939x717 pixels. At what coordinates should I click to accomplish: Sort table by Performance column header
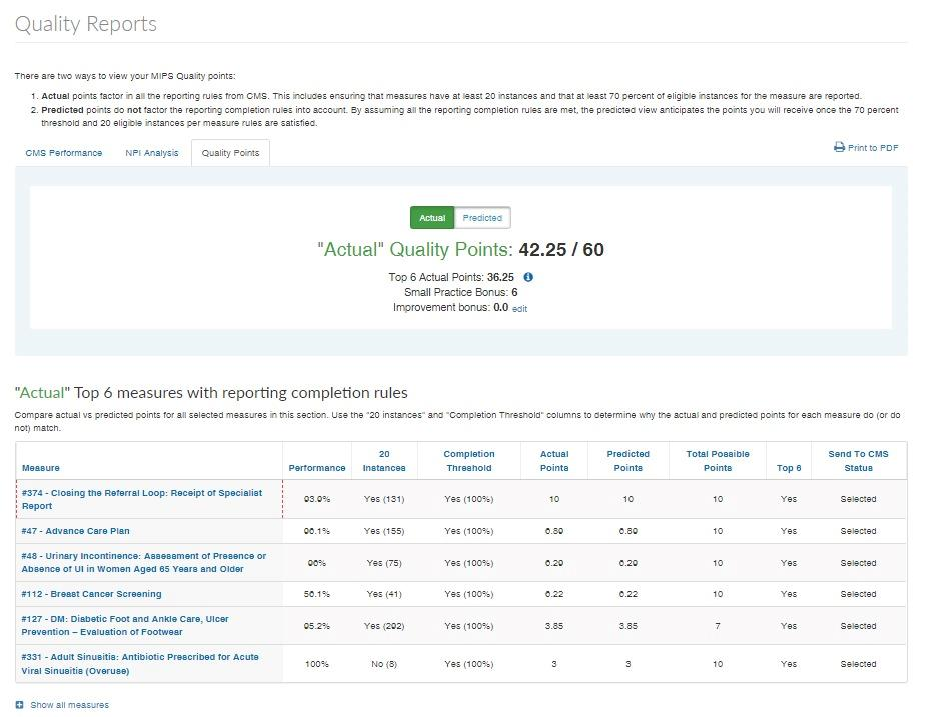[x=317, y=468]
